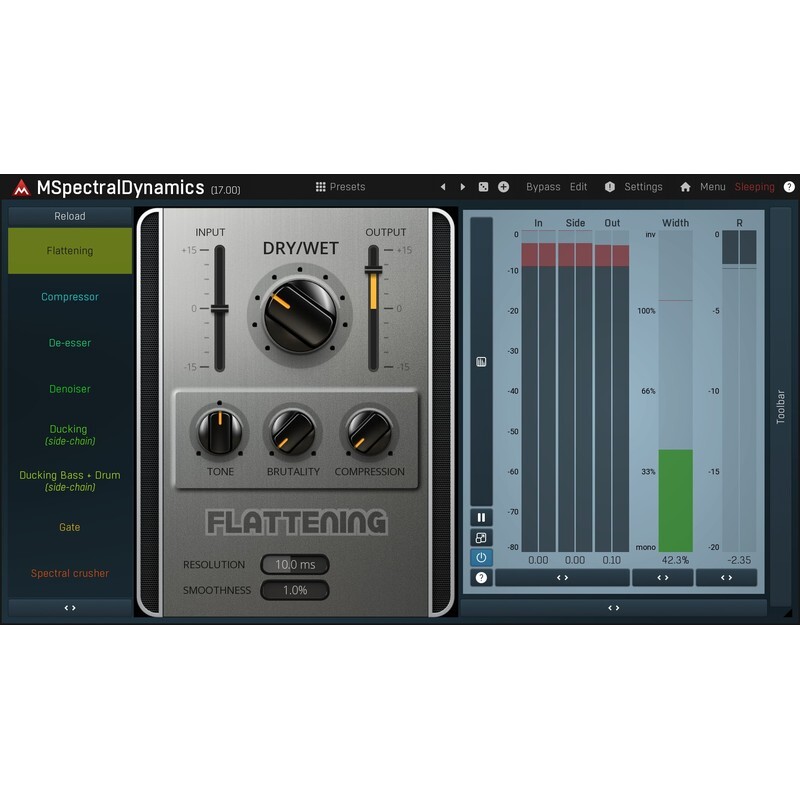Click the random preset dice icon
The width and height of the screenshot is (800, 800).
tap(483, 187)
